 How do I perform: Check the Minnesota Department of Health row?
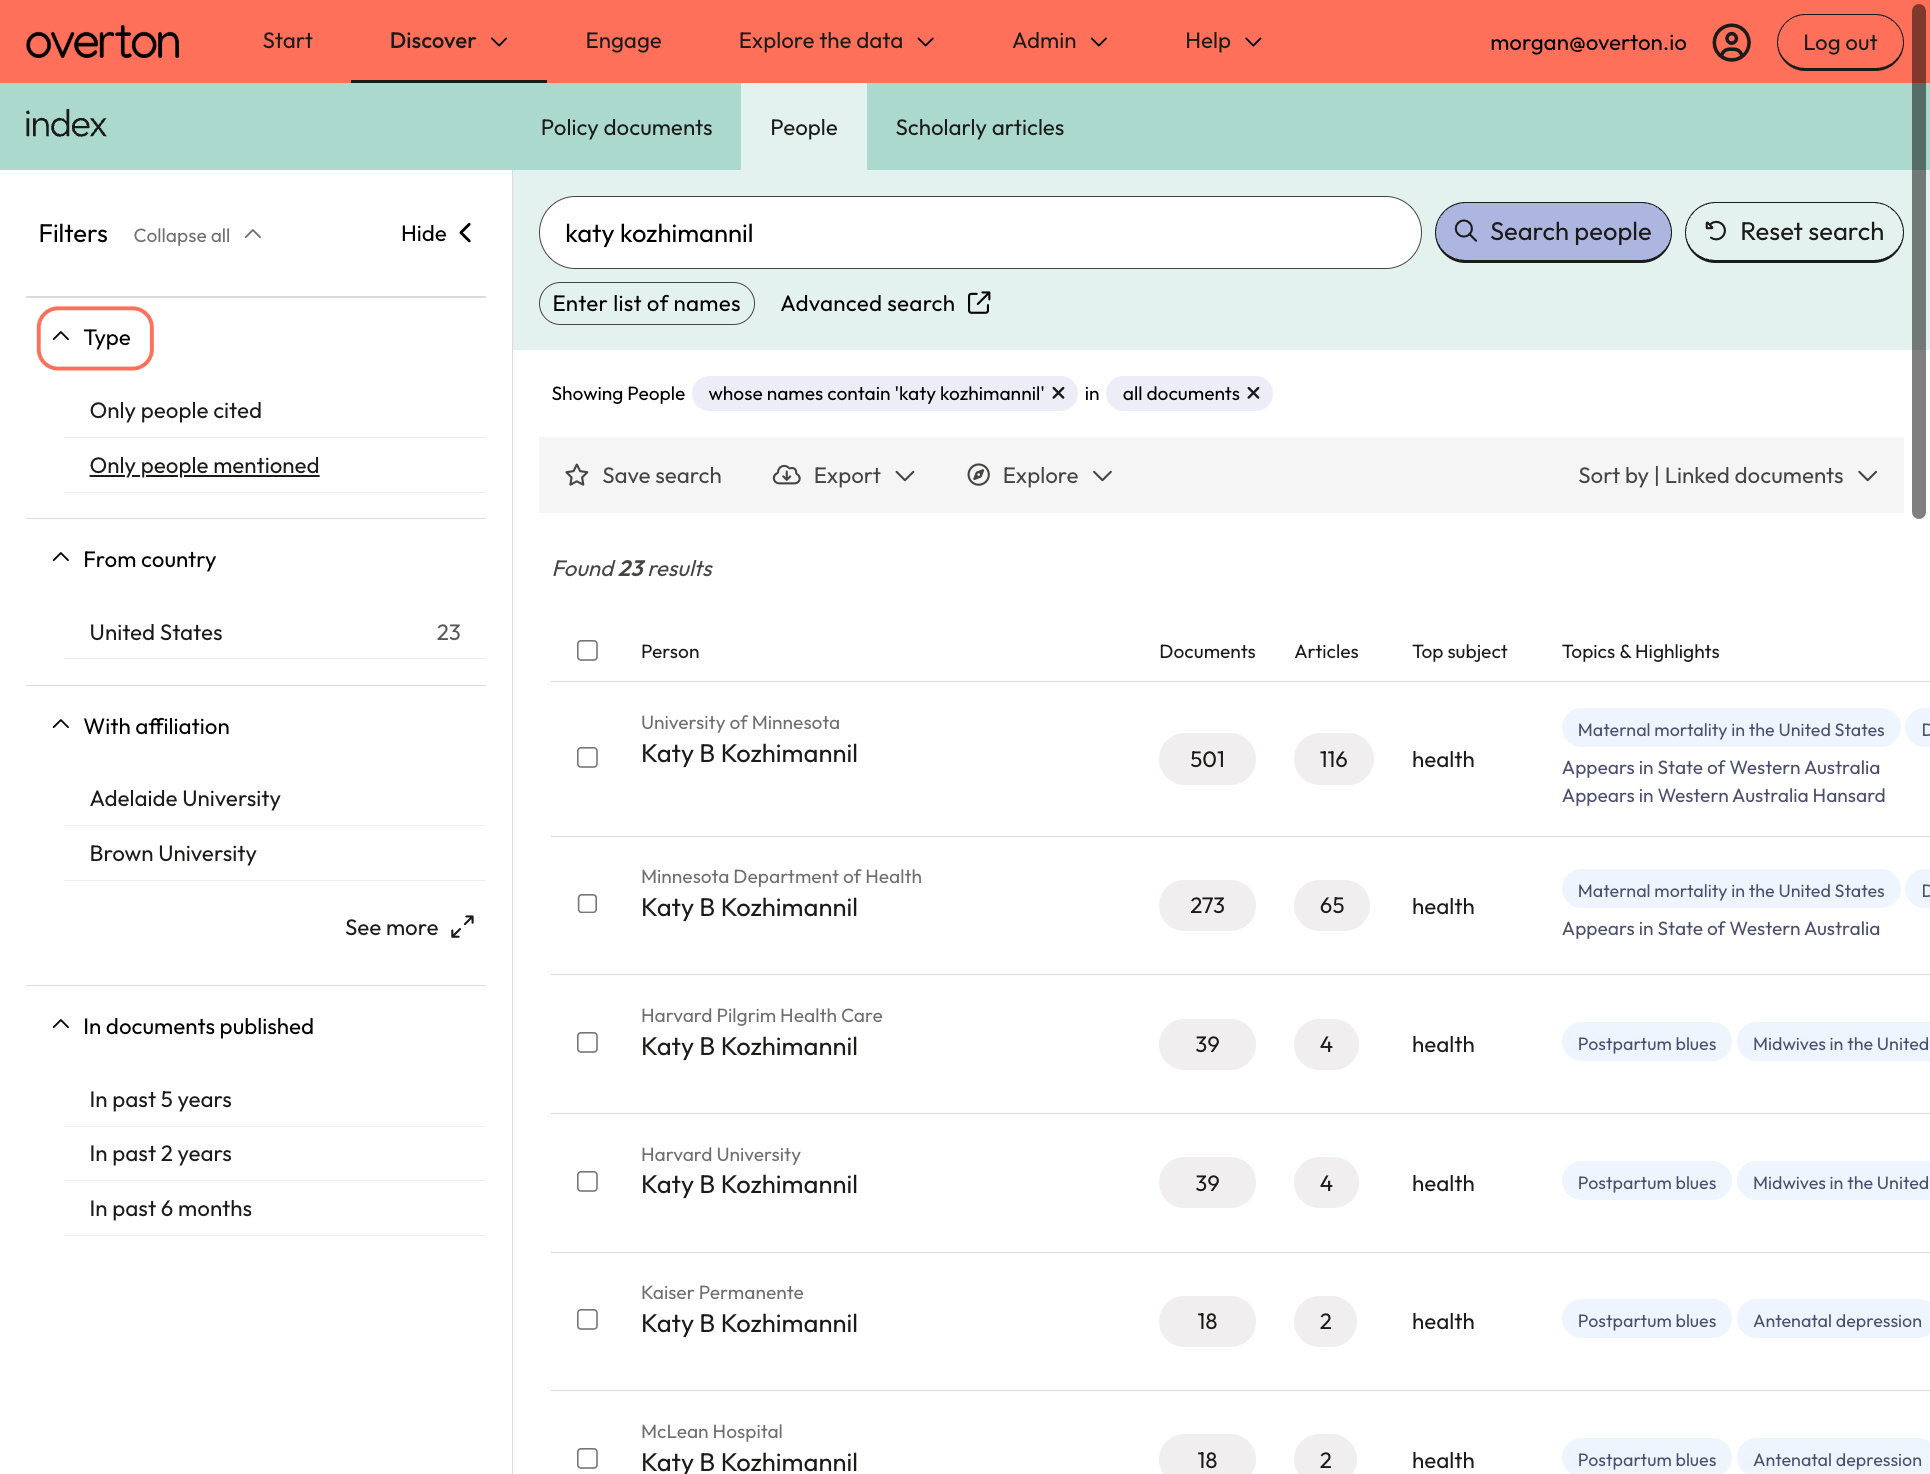point(588,904)
